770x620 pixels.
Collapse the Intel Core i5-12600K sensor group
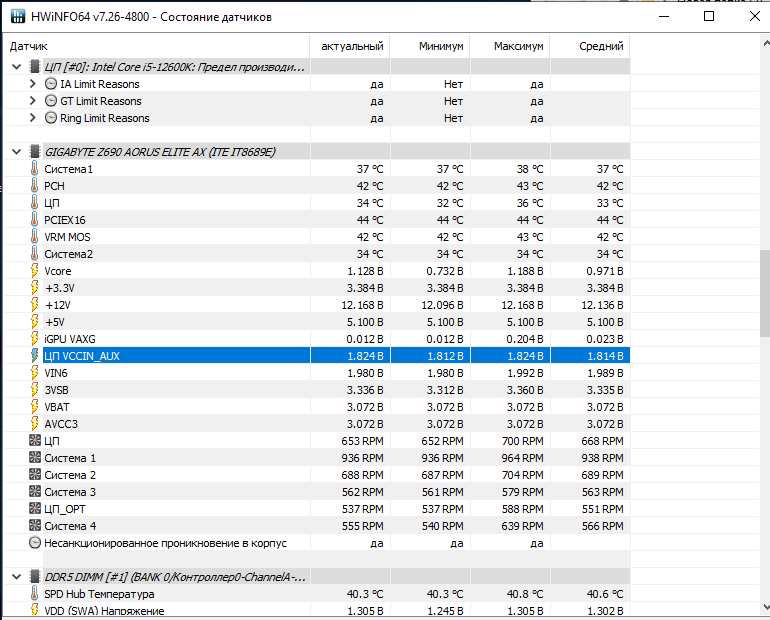click(17, 67)
